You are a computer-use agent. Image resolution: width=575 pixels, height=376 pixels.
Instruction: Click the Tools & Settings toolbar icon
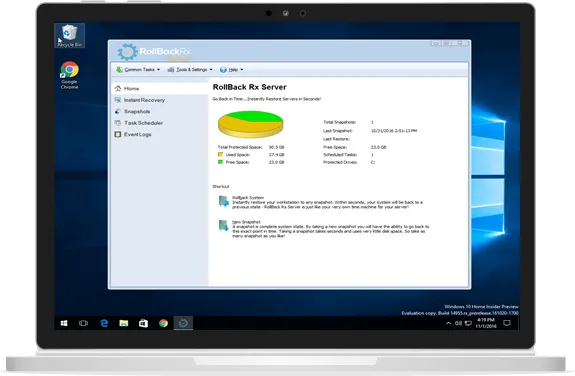coord(171,70)
